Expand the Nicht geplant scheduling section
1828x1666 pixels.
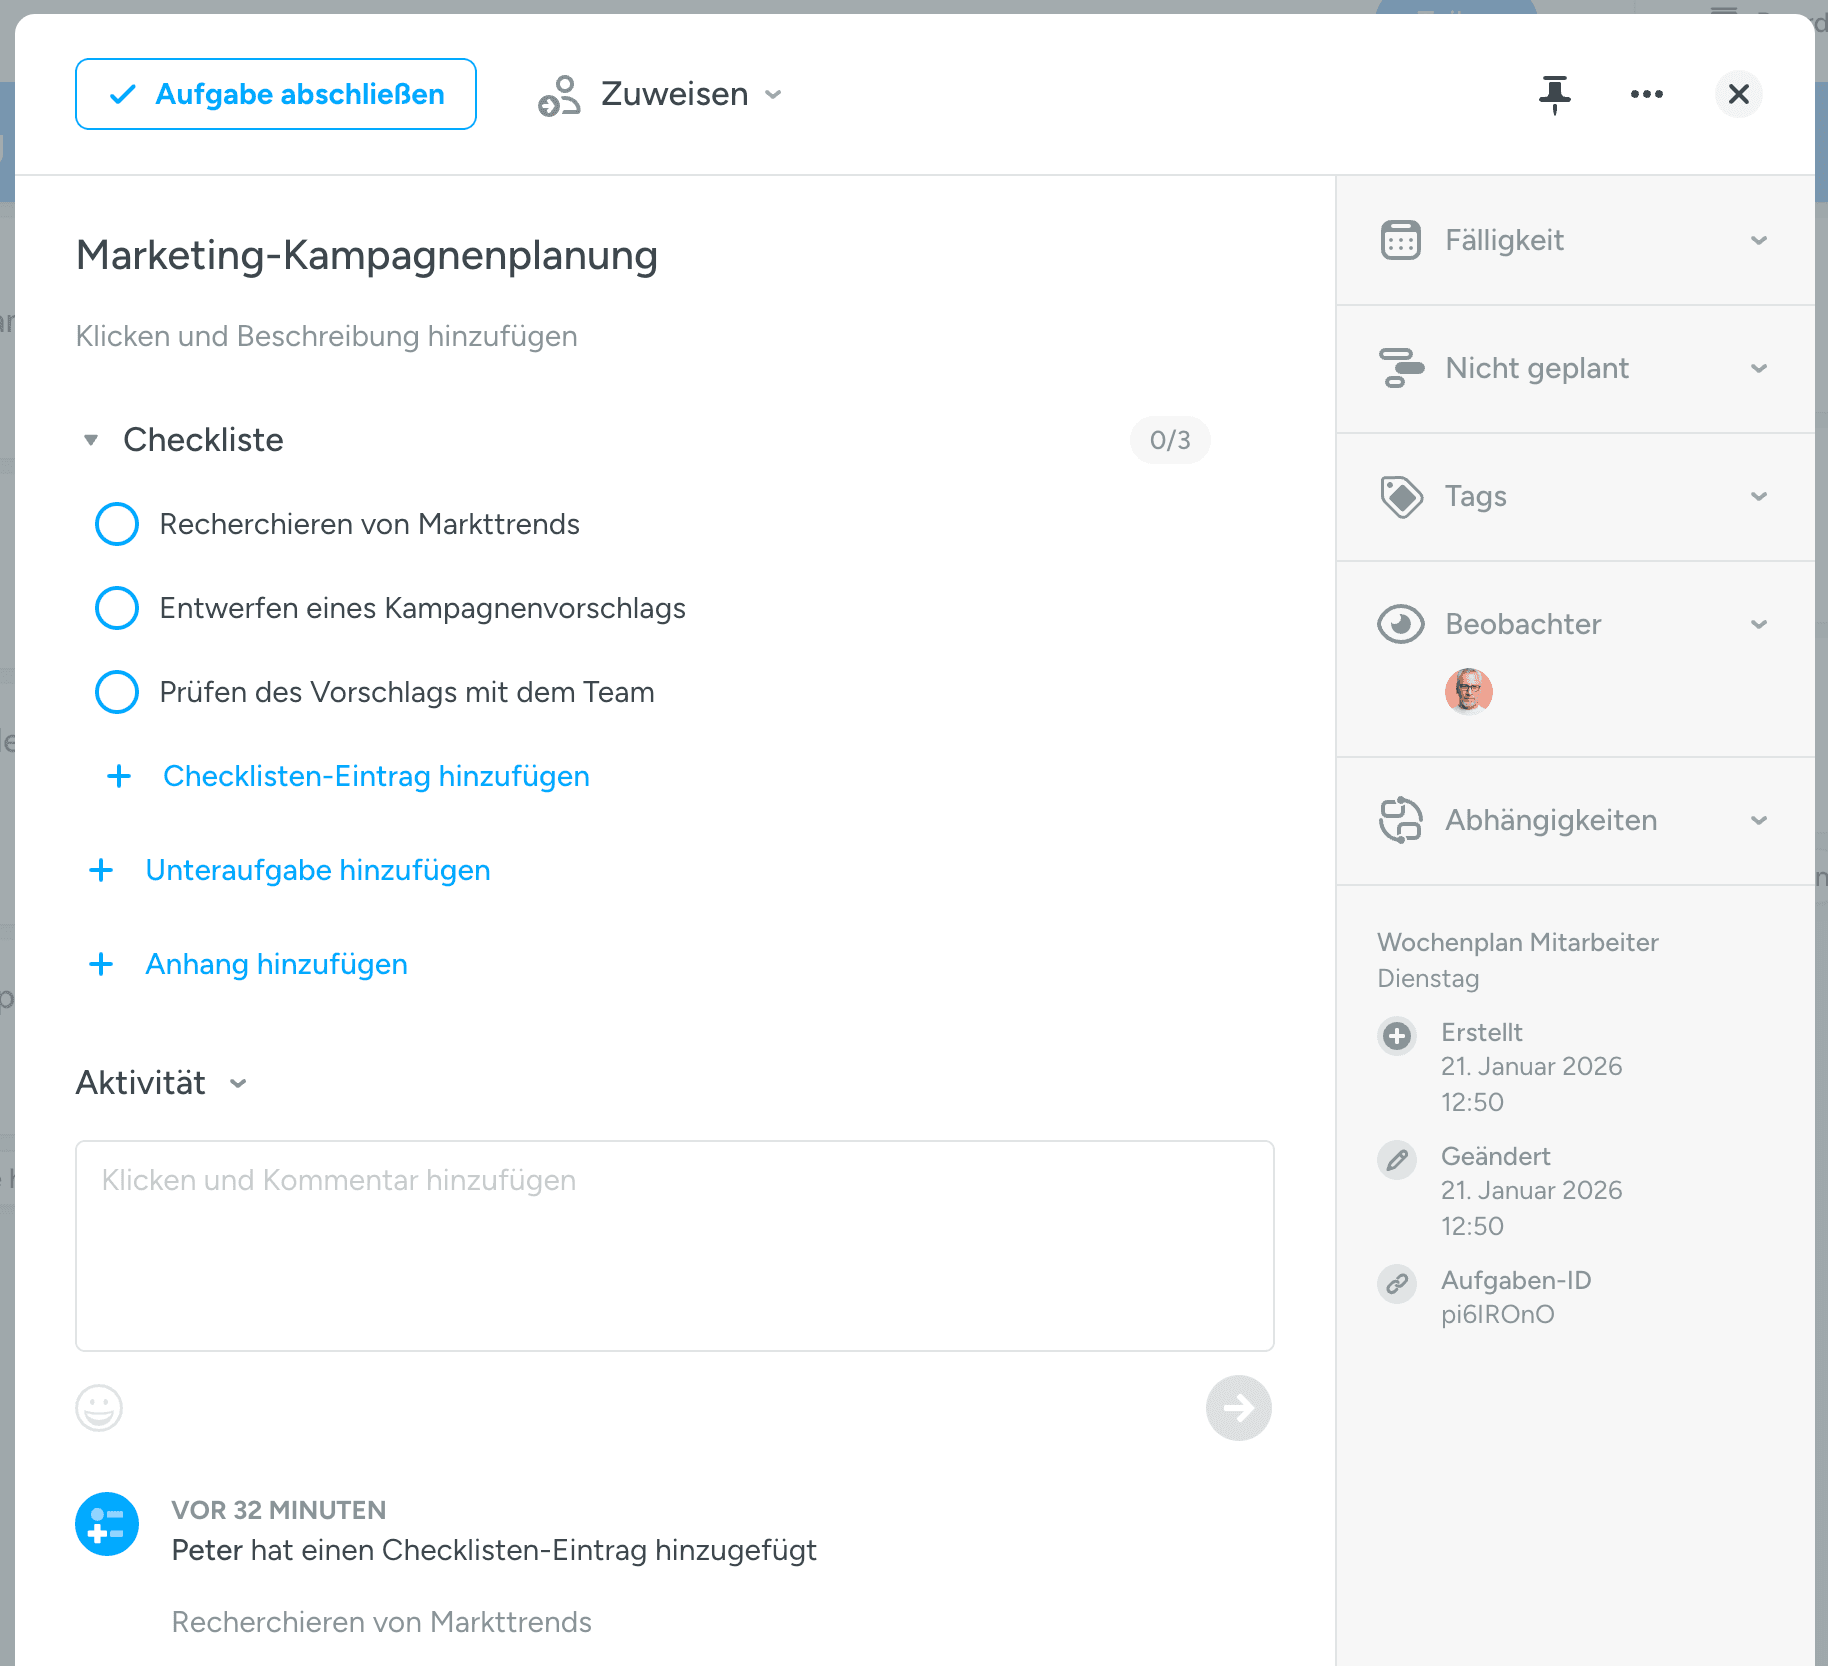[1758, 368]
